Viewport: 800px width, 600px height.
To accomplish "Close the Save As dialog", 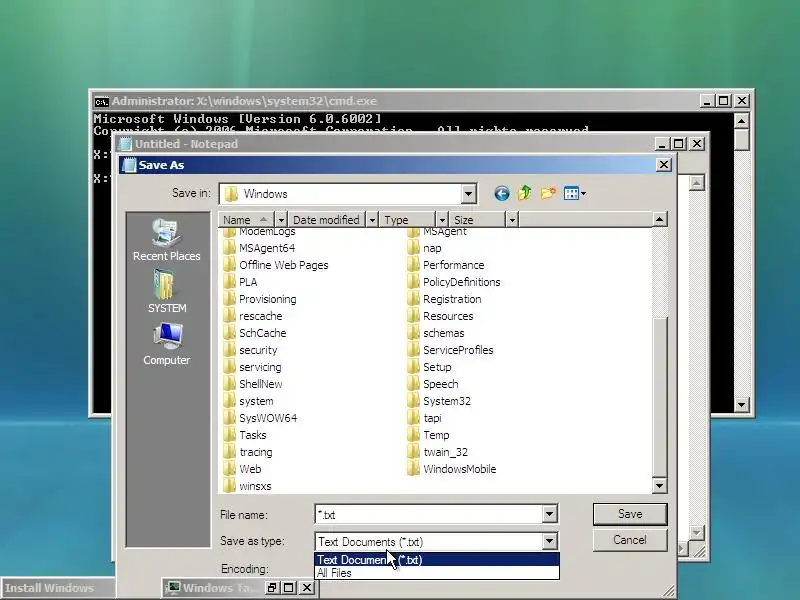I will click(x=663, y=165).
